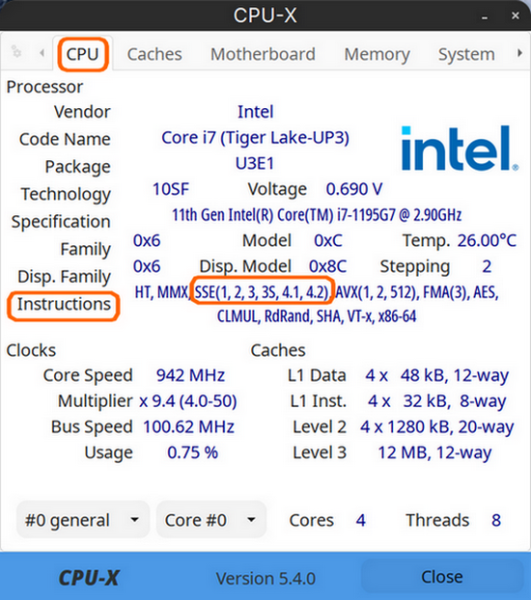
Task: Click Level 2 value '4 x 1280 kB, 20-way'
Action: [437, 427]
